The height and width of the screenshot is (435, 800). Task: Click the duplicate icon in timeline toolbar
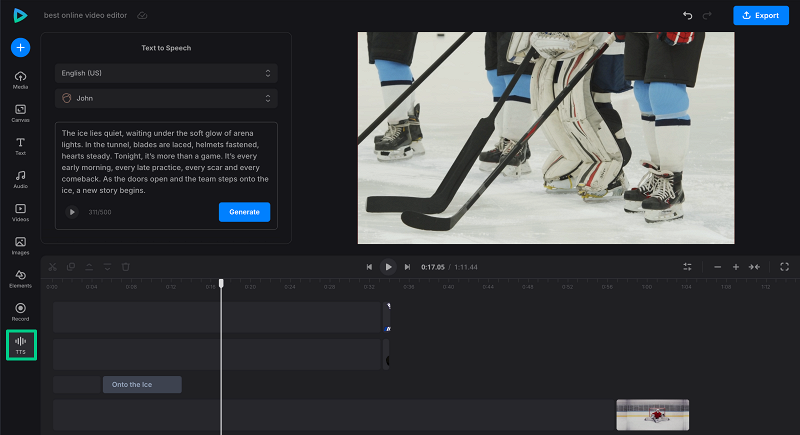click(71, 267)
